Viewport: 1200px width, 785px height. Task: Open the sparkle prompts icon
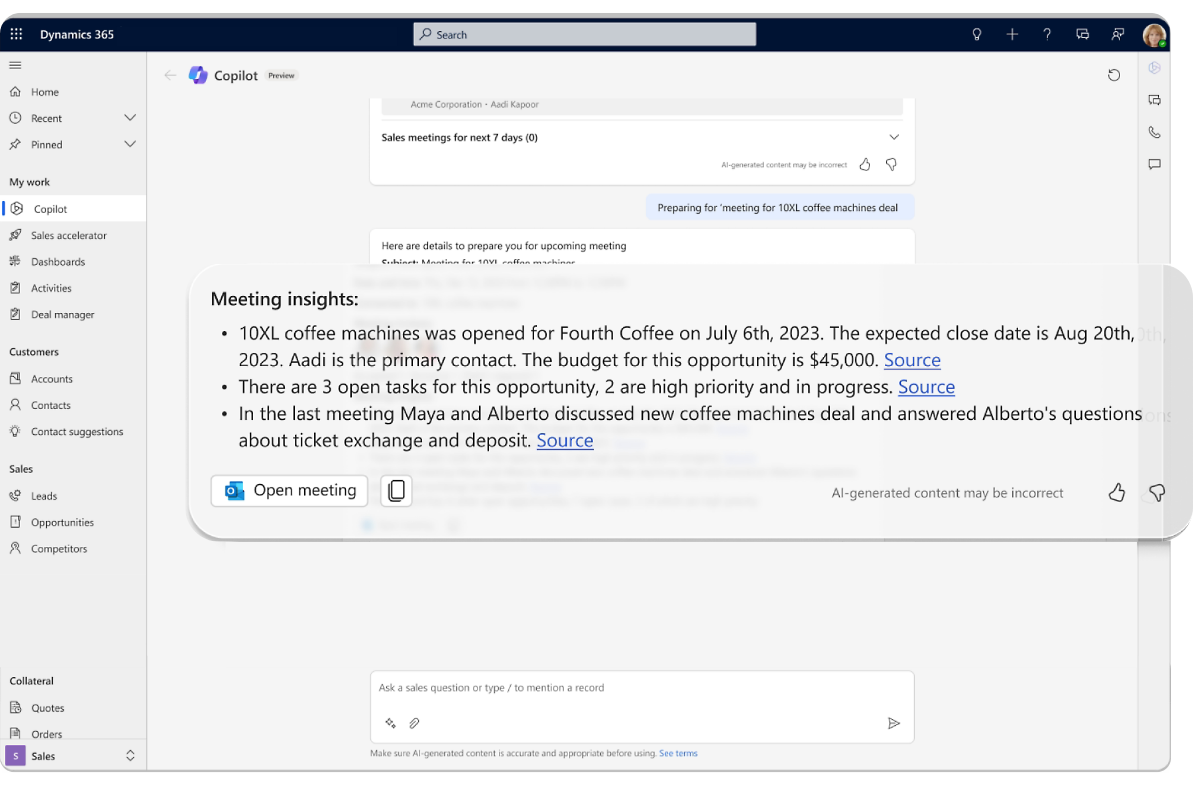click(x=390, y=723)
